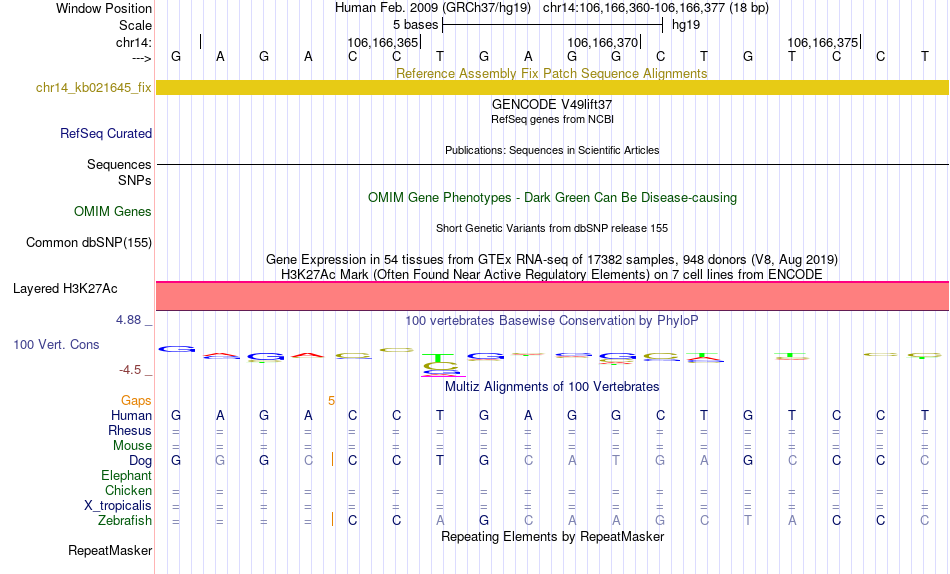Image resolution: width=950 pixels, height=574 pixels.
Task: Click the GENCODE V49lift37 track title
Action: point(552,104)
